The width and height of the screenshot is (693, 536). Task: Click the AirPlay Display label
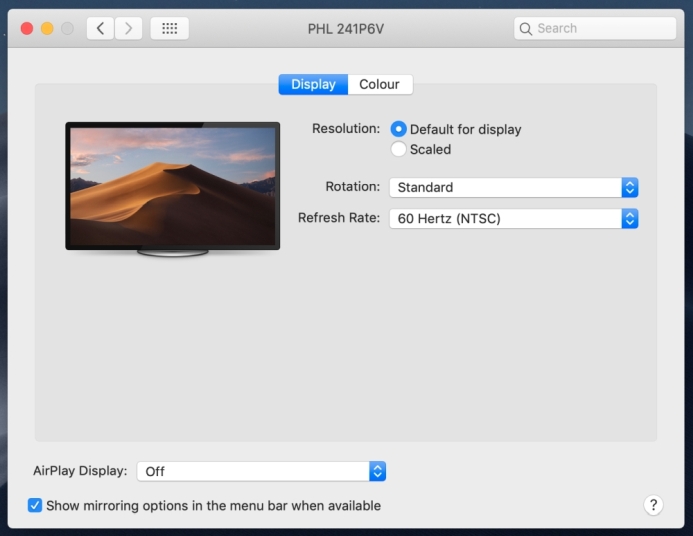coord(80,471)
